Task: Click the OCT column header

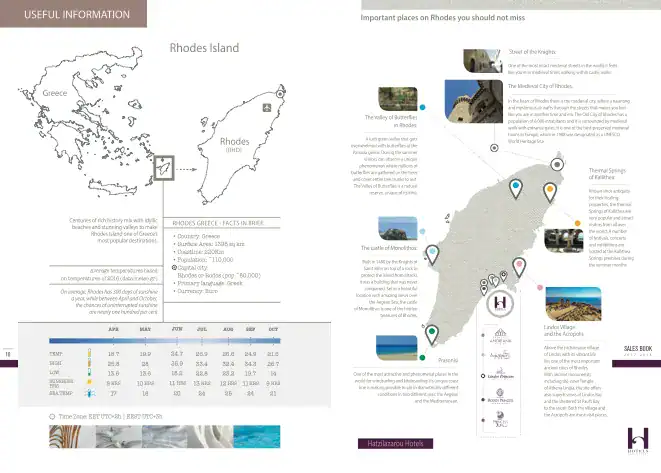Action: pos(273,329)
